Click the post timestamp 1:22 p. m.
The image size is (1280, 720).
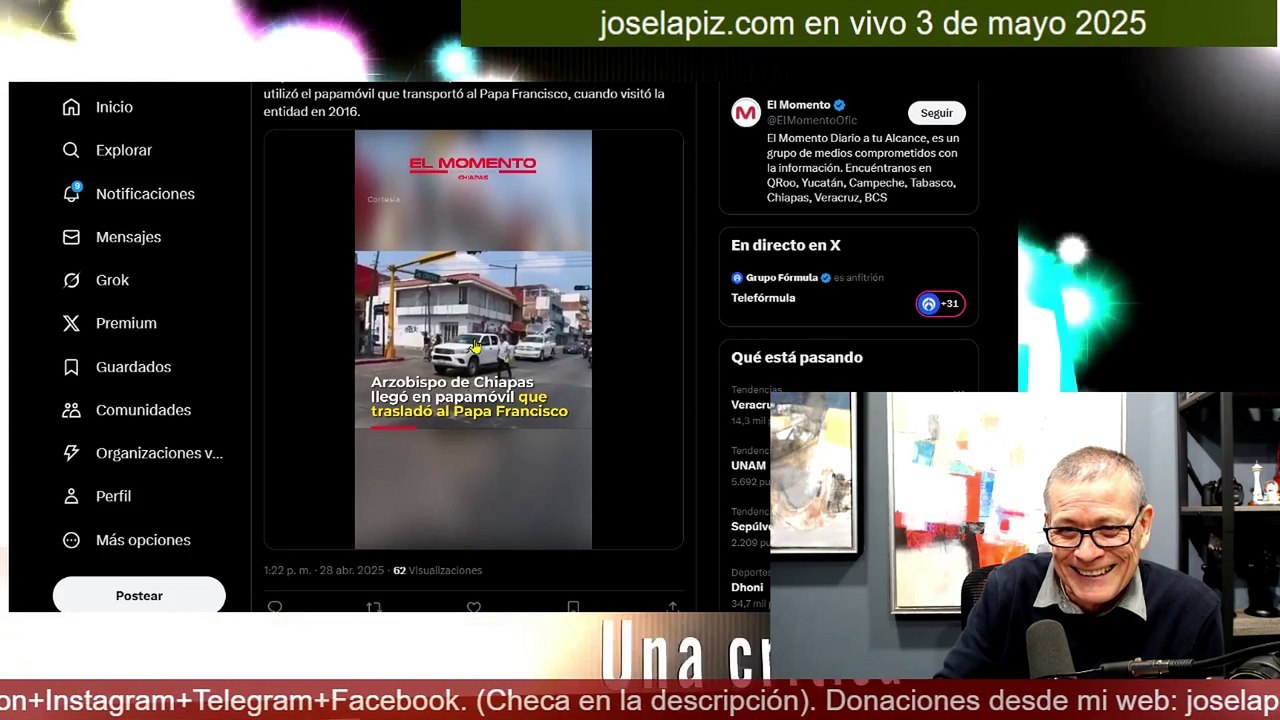click(287, 570)
